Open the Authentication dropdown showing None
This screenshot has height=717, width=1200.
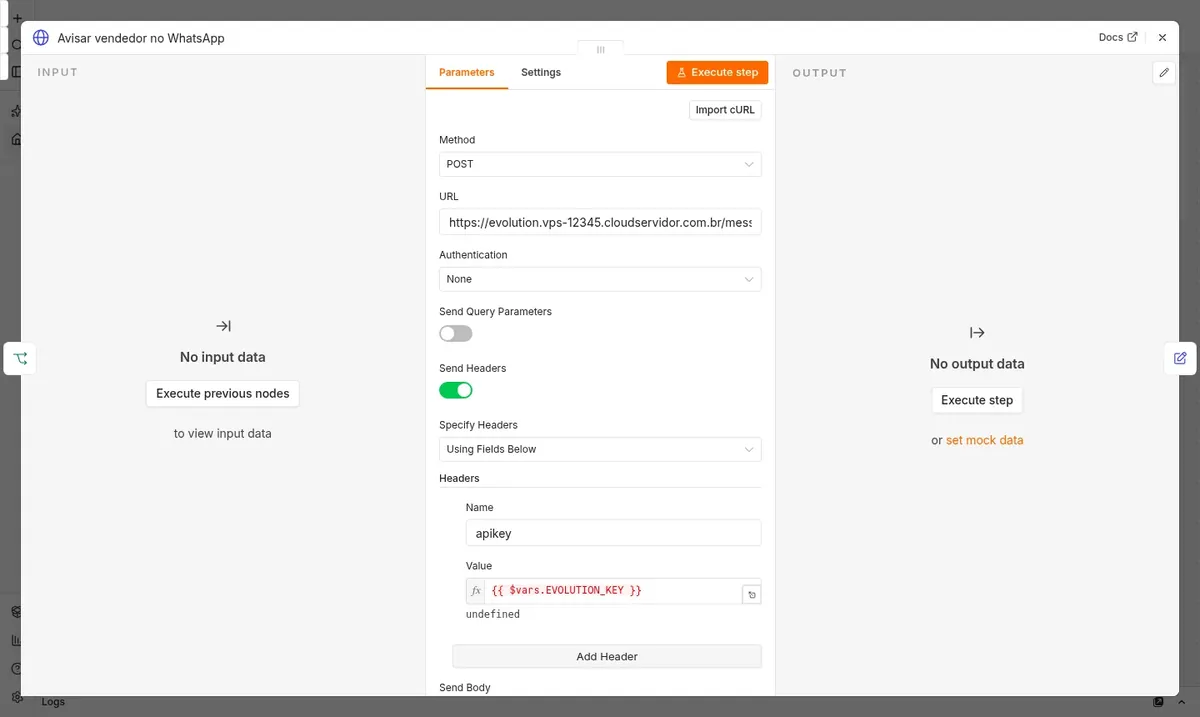pos(600,279)
